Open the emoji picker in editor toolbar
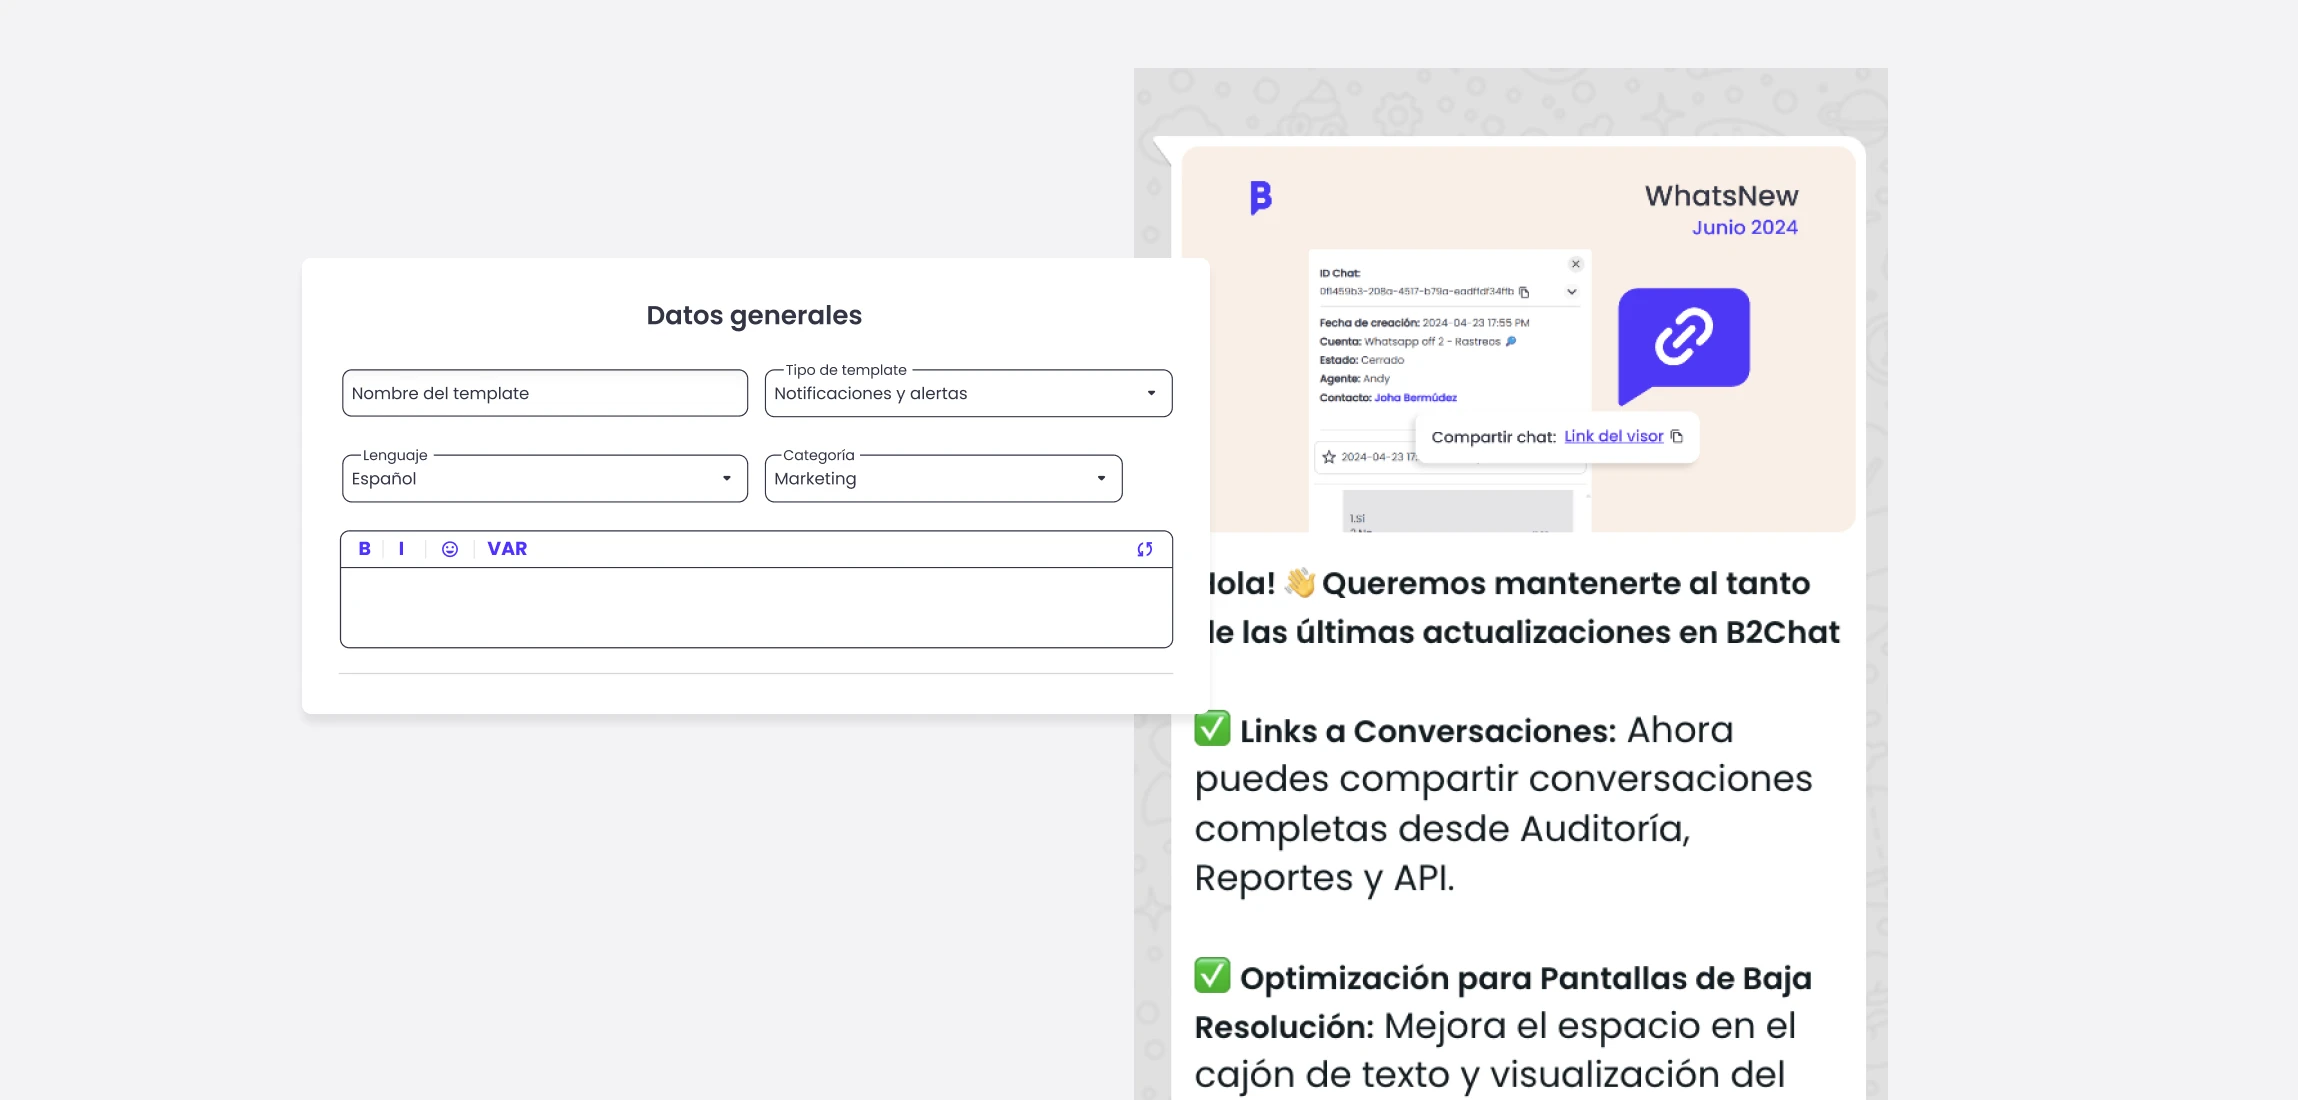 450,549
